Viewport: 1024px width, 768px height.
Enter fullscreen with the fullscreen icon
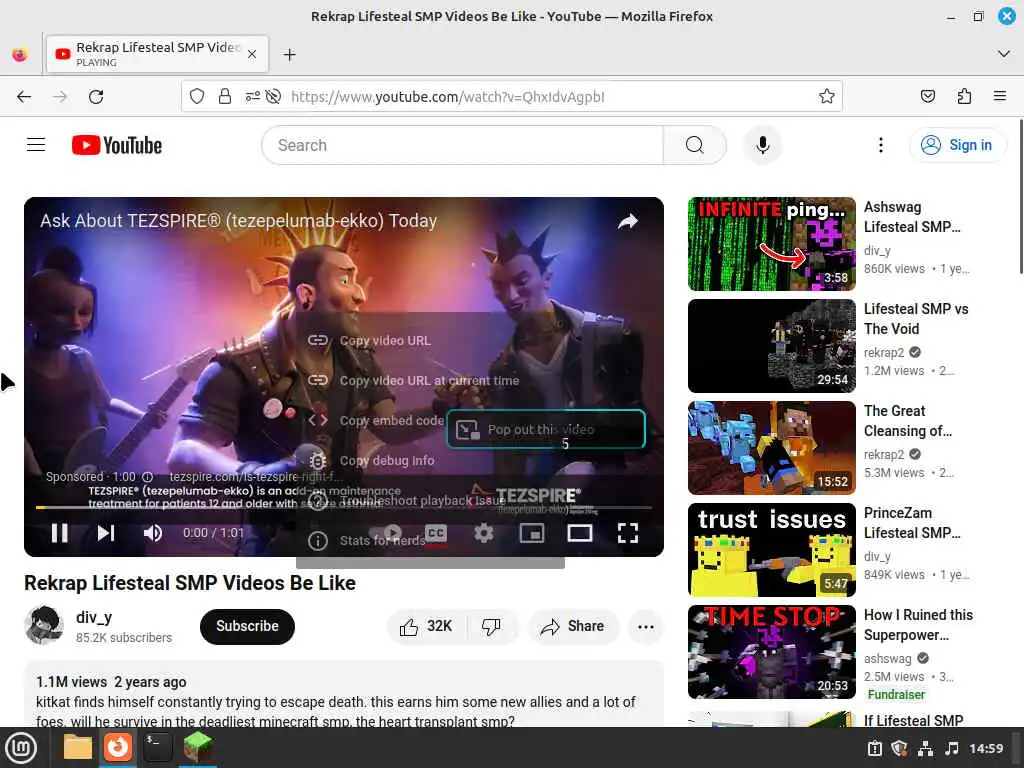pos(628,534)
